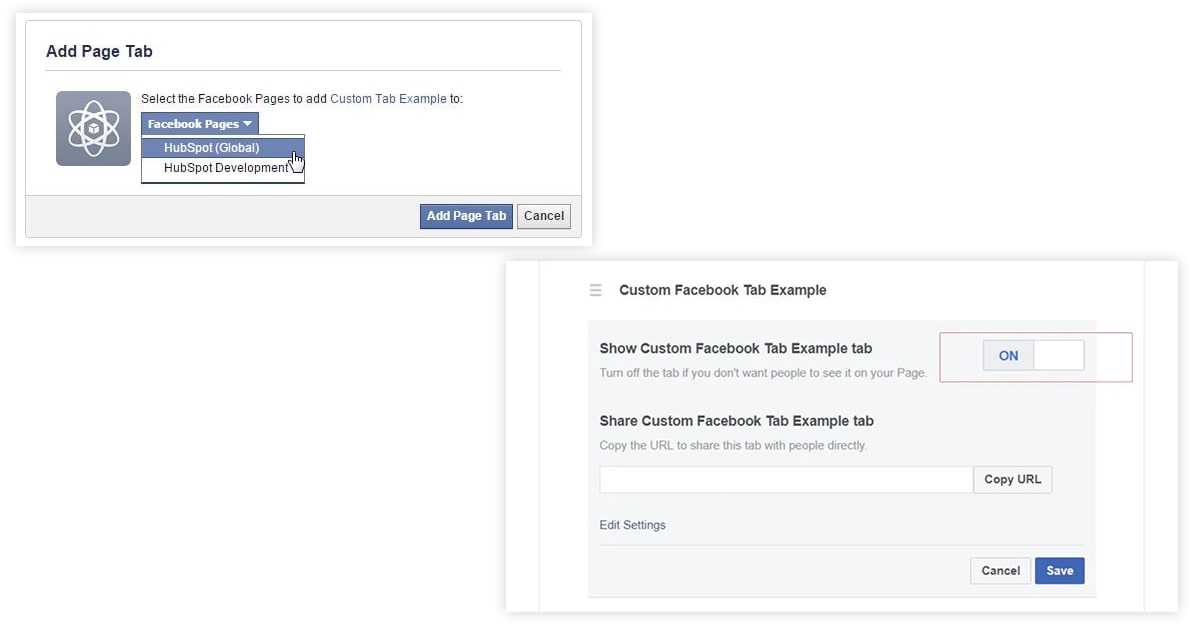Click the atom app icon thumbnail
Viewport: 1200px width, 630px height.
(93, 128)
